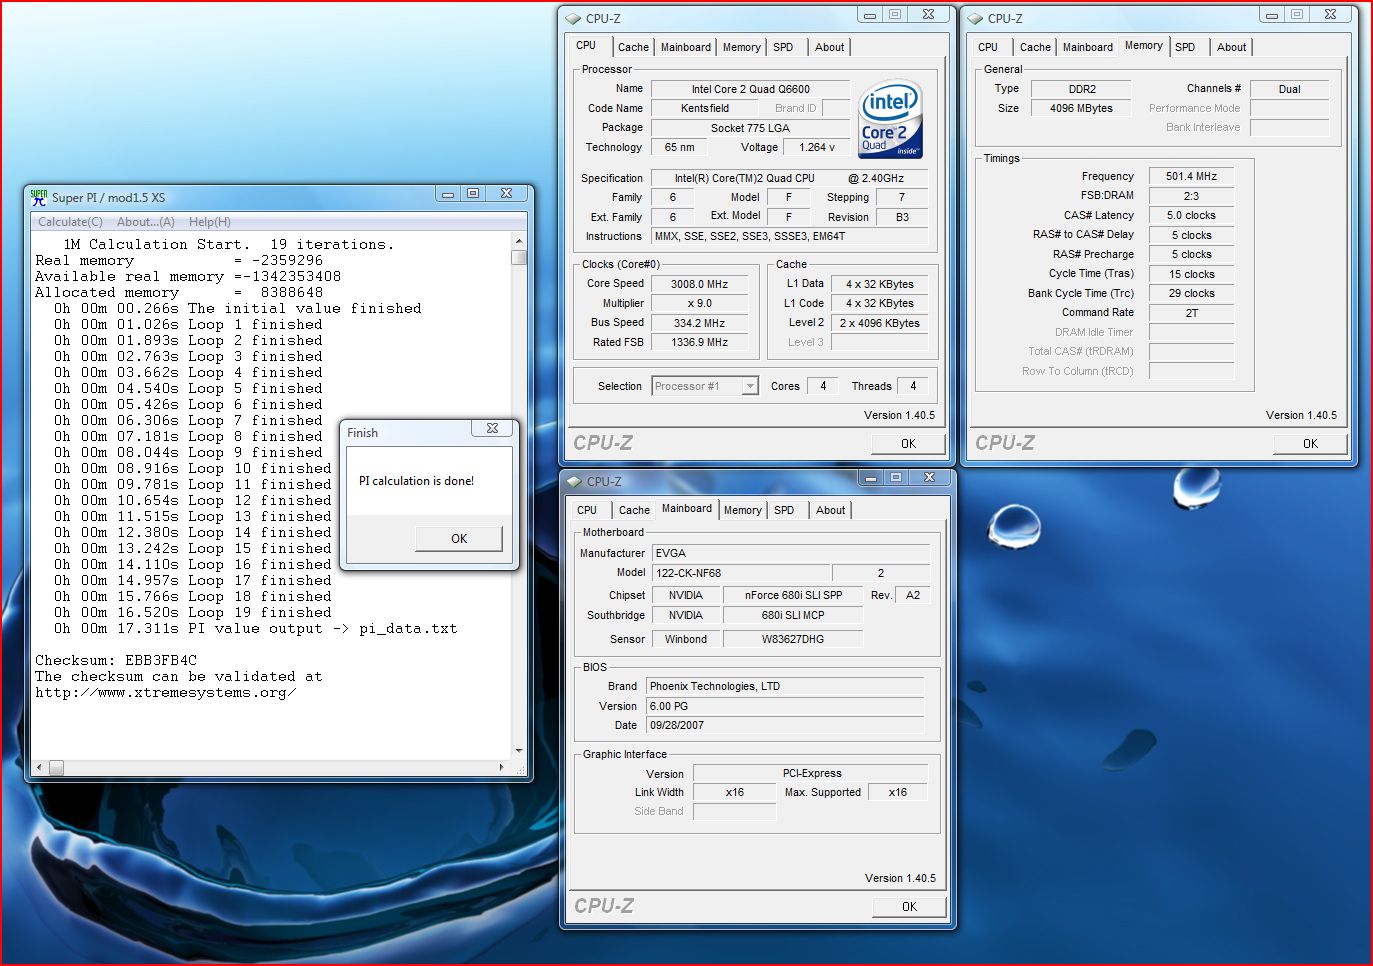
Task: Click the Sensor W83627DHG field
Action: pyautogui.click(x=793, y=639)
